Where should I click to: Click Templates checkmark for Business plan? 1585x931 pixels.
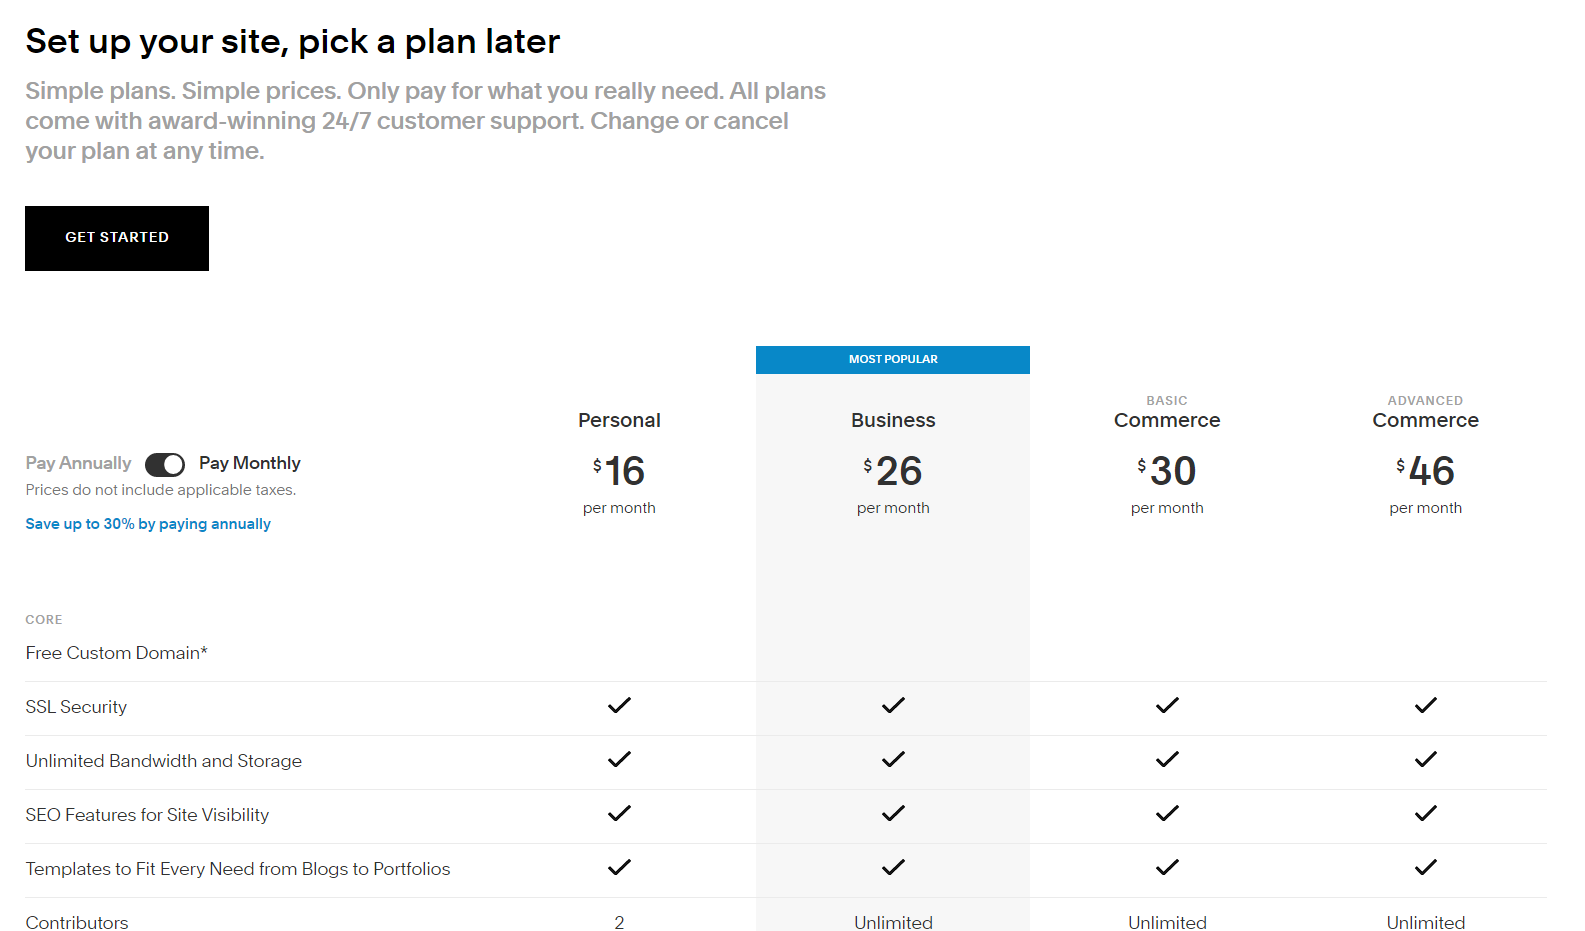[x=893, y=868]
